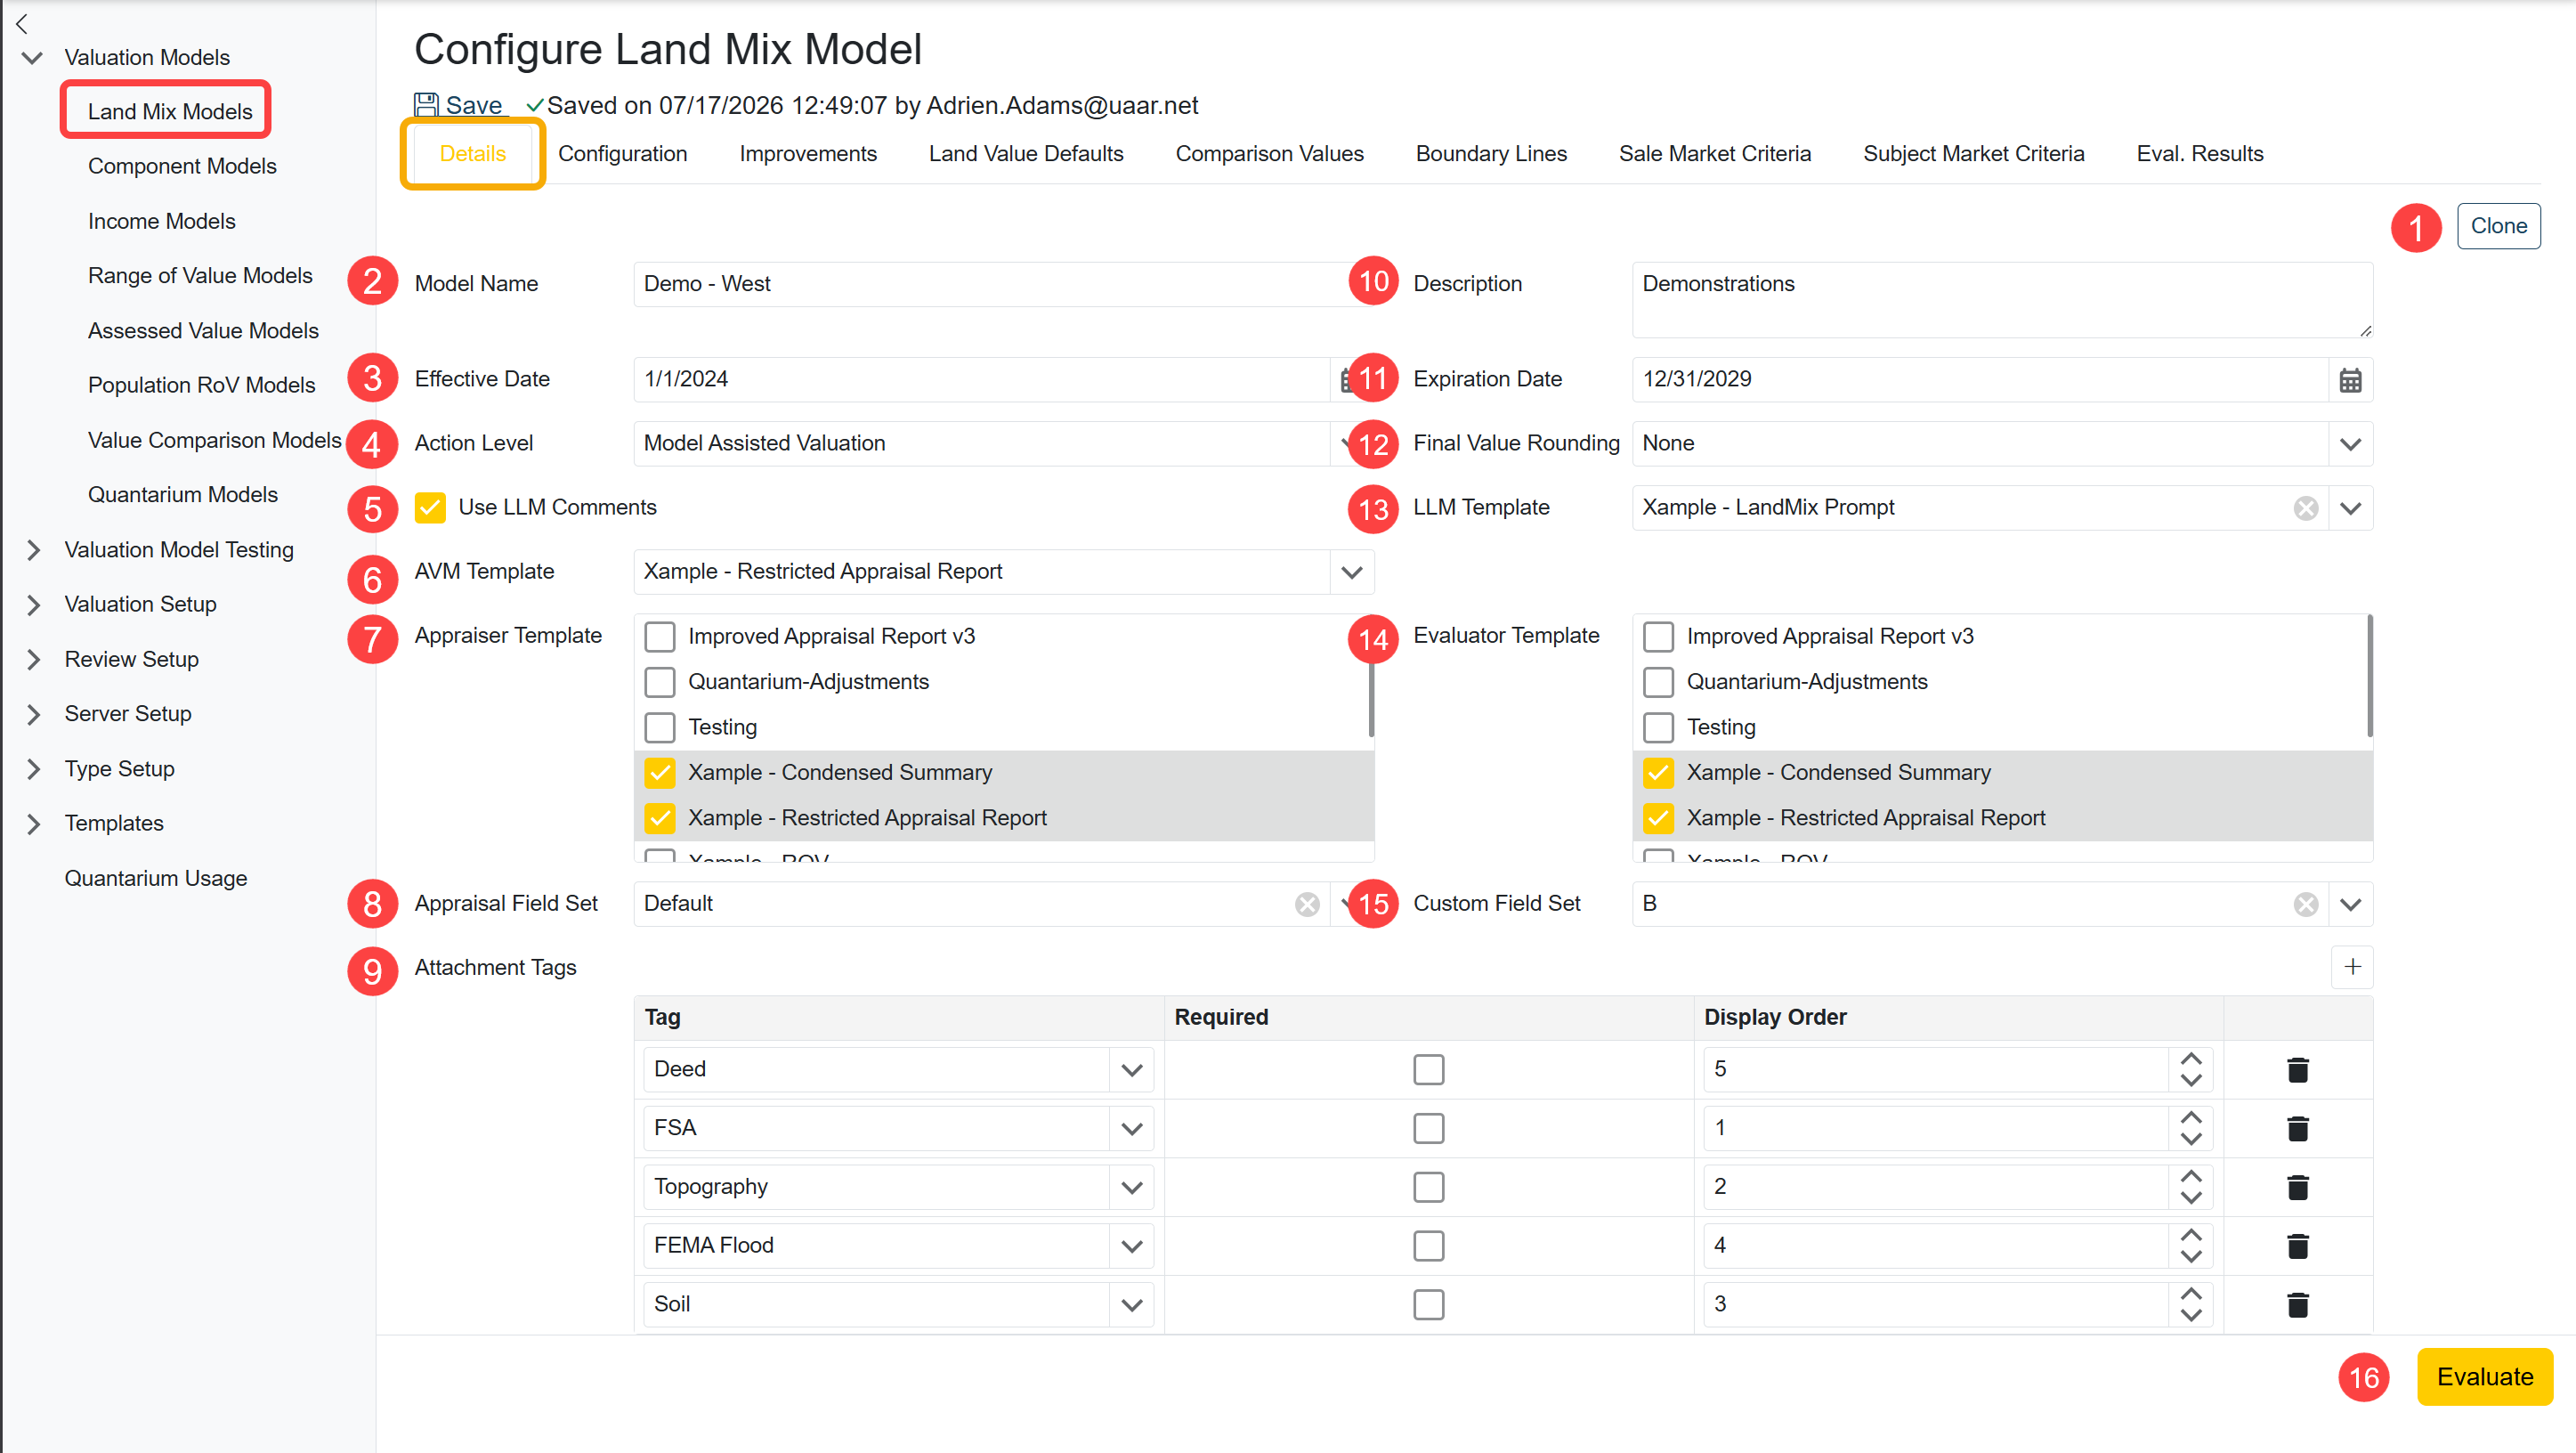Adjust the Topography display order stepper

pos(2190,1187)
